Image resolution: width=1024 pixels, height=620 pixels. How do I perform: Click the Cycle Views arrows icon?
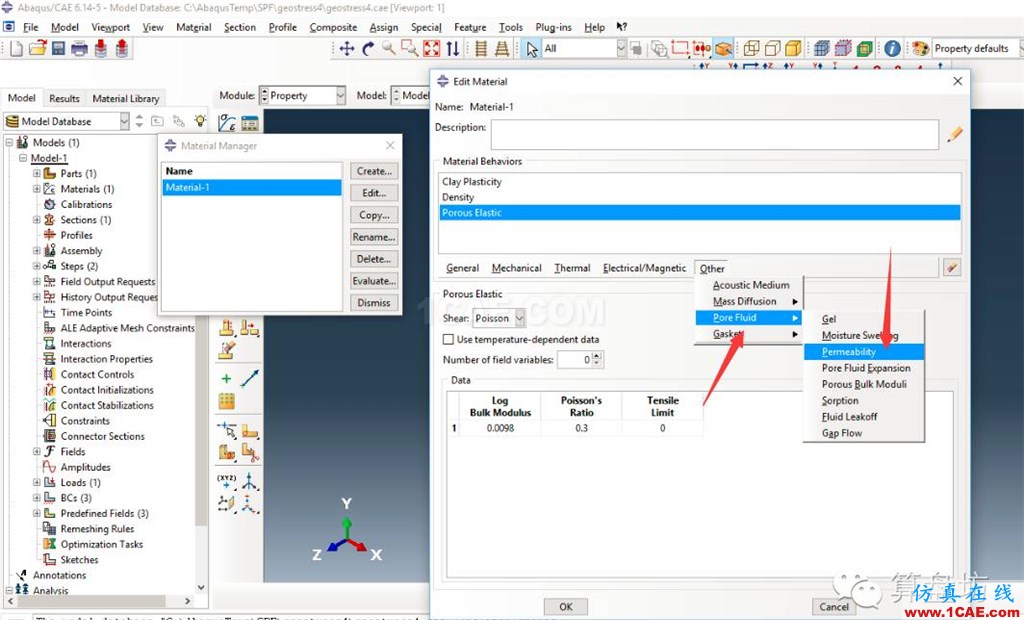point(453,48)
